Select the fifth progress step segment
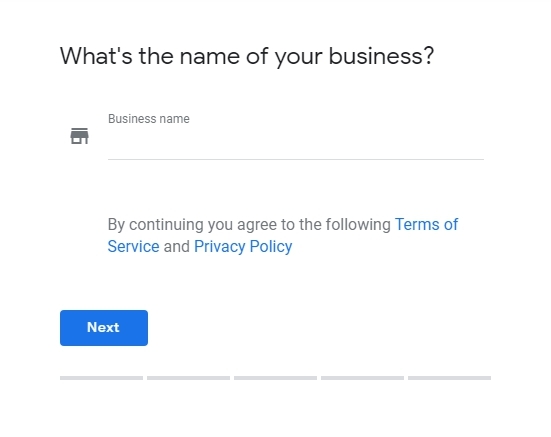The width and height of the screenshot is (551, 437). click(449, 378)
